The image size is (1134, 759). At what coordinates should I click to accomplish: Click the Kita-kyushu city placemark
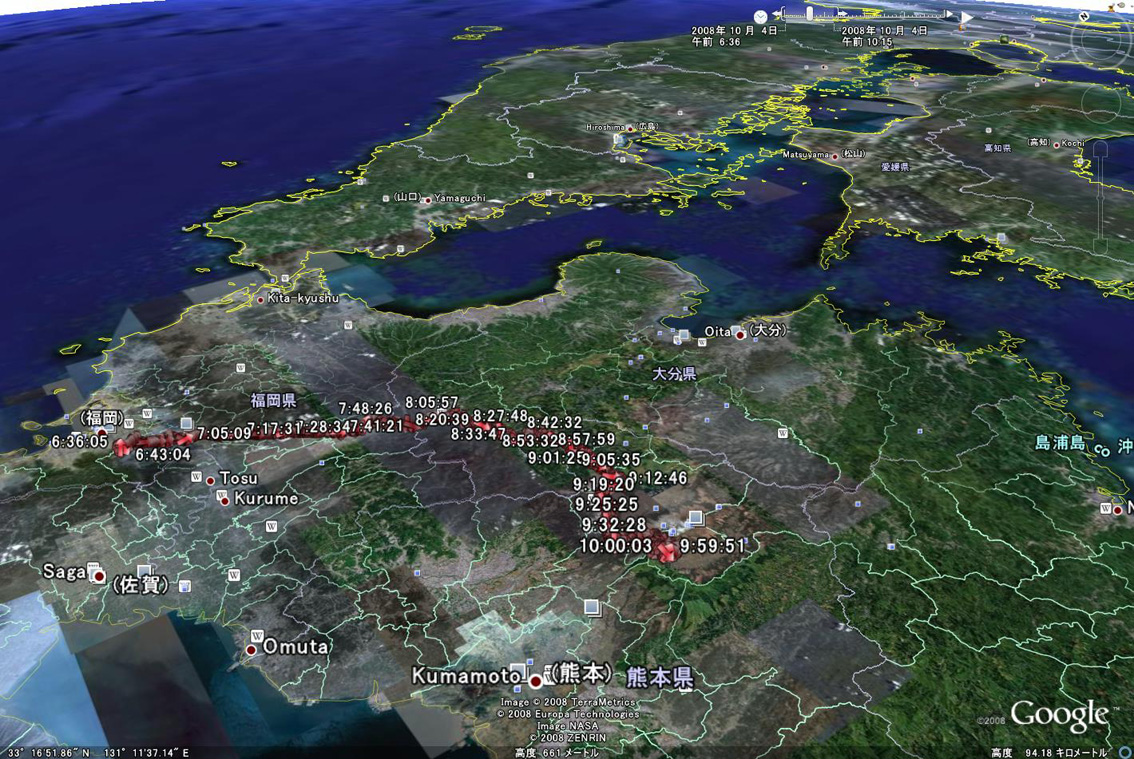[261, 299]
